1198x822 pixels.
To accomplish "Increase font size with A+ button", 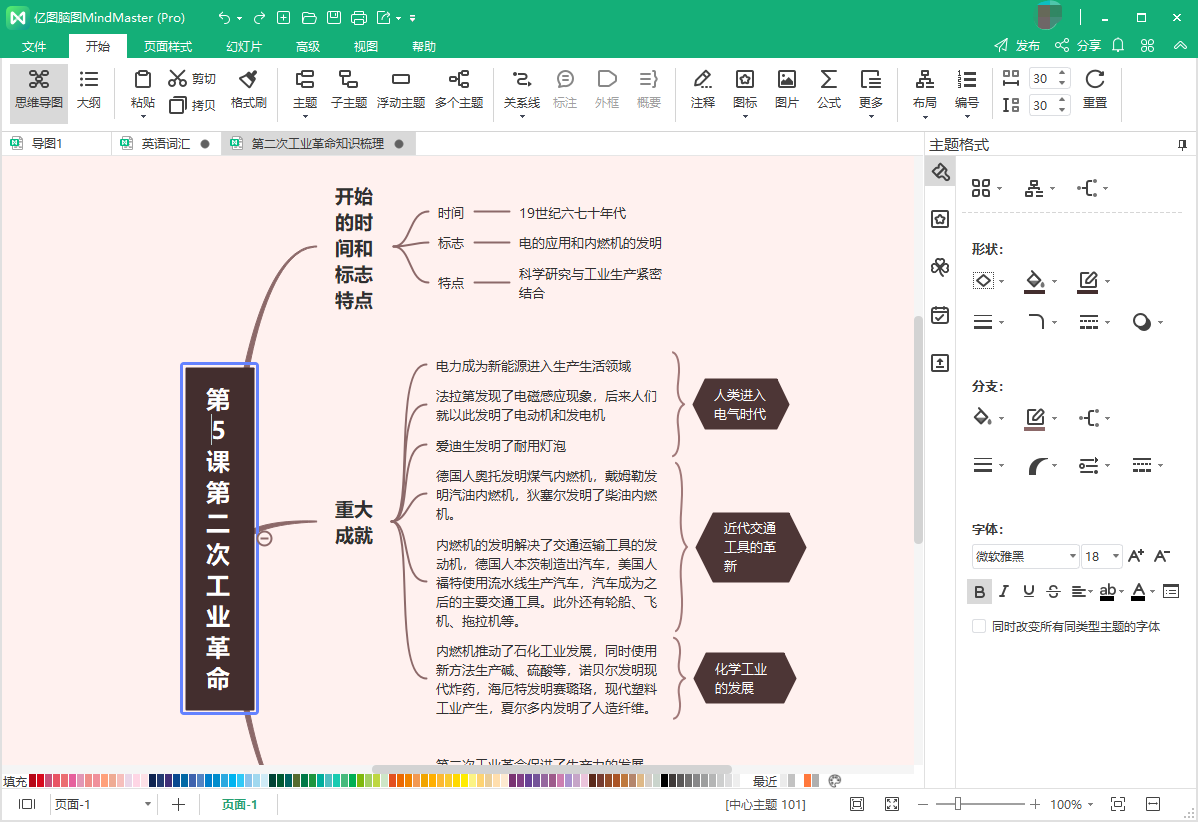I will pos(1136,556).
